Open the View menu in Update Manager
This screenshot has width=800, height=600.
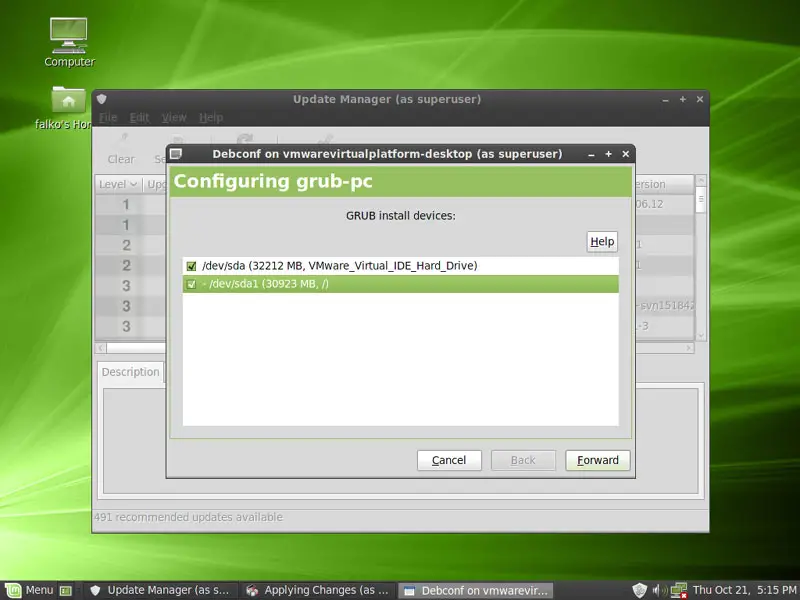coord(174,118)
